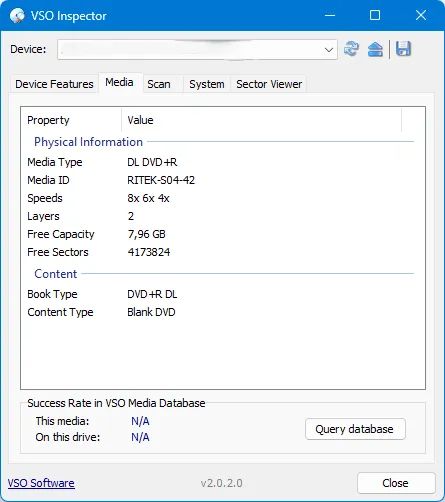Screen dimensions: 445x502
Task: Open the VSO Software link
Action: 41,483
